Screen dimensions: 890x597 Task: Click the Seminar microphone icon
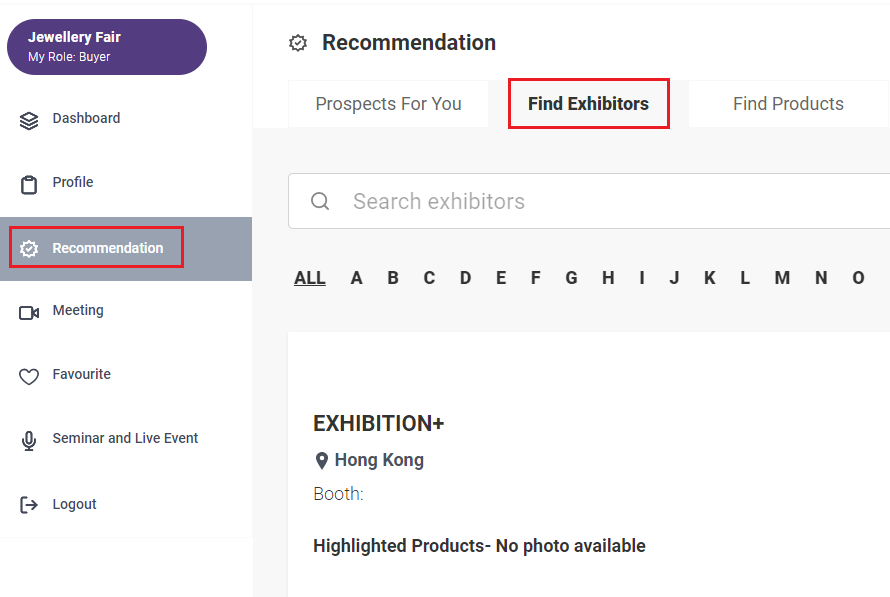click(29, 441)
